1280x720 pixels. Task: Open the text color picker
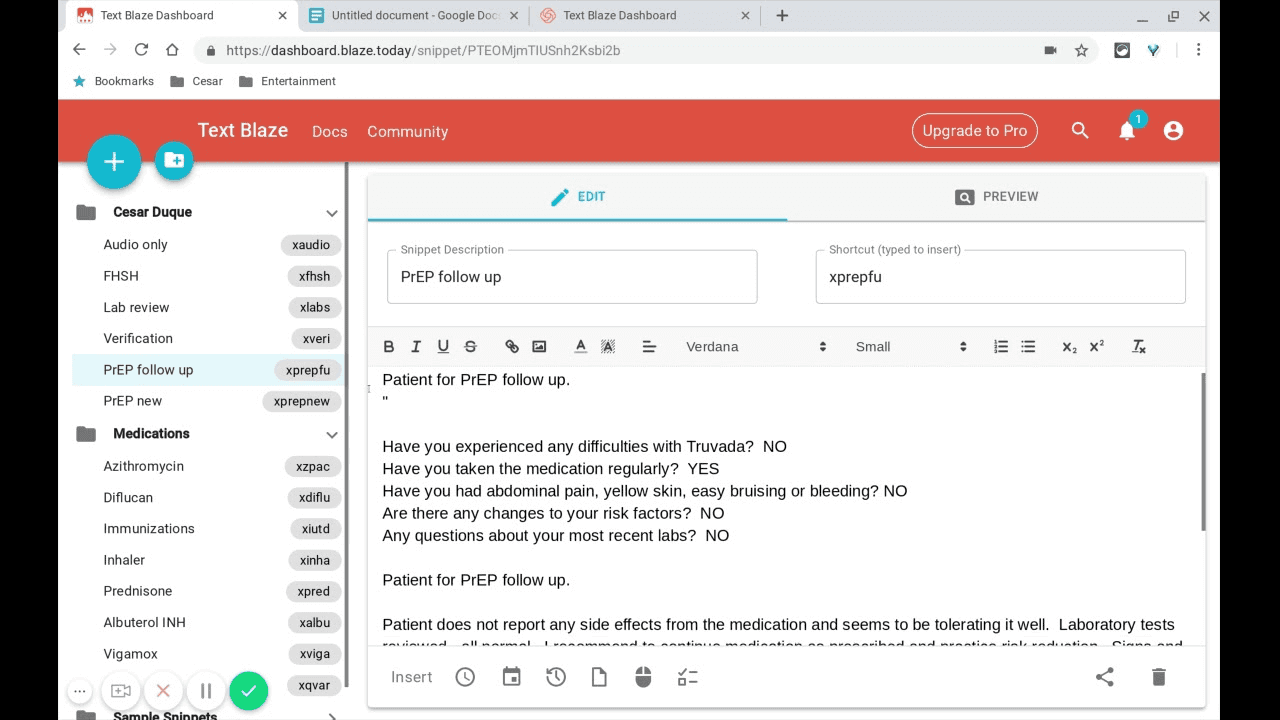coord(580,347)
